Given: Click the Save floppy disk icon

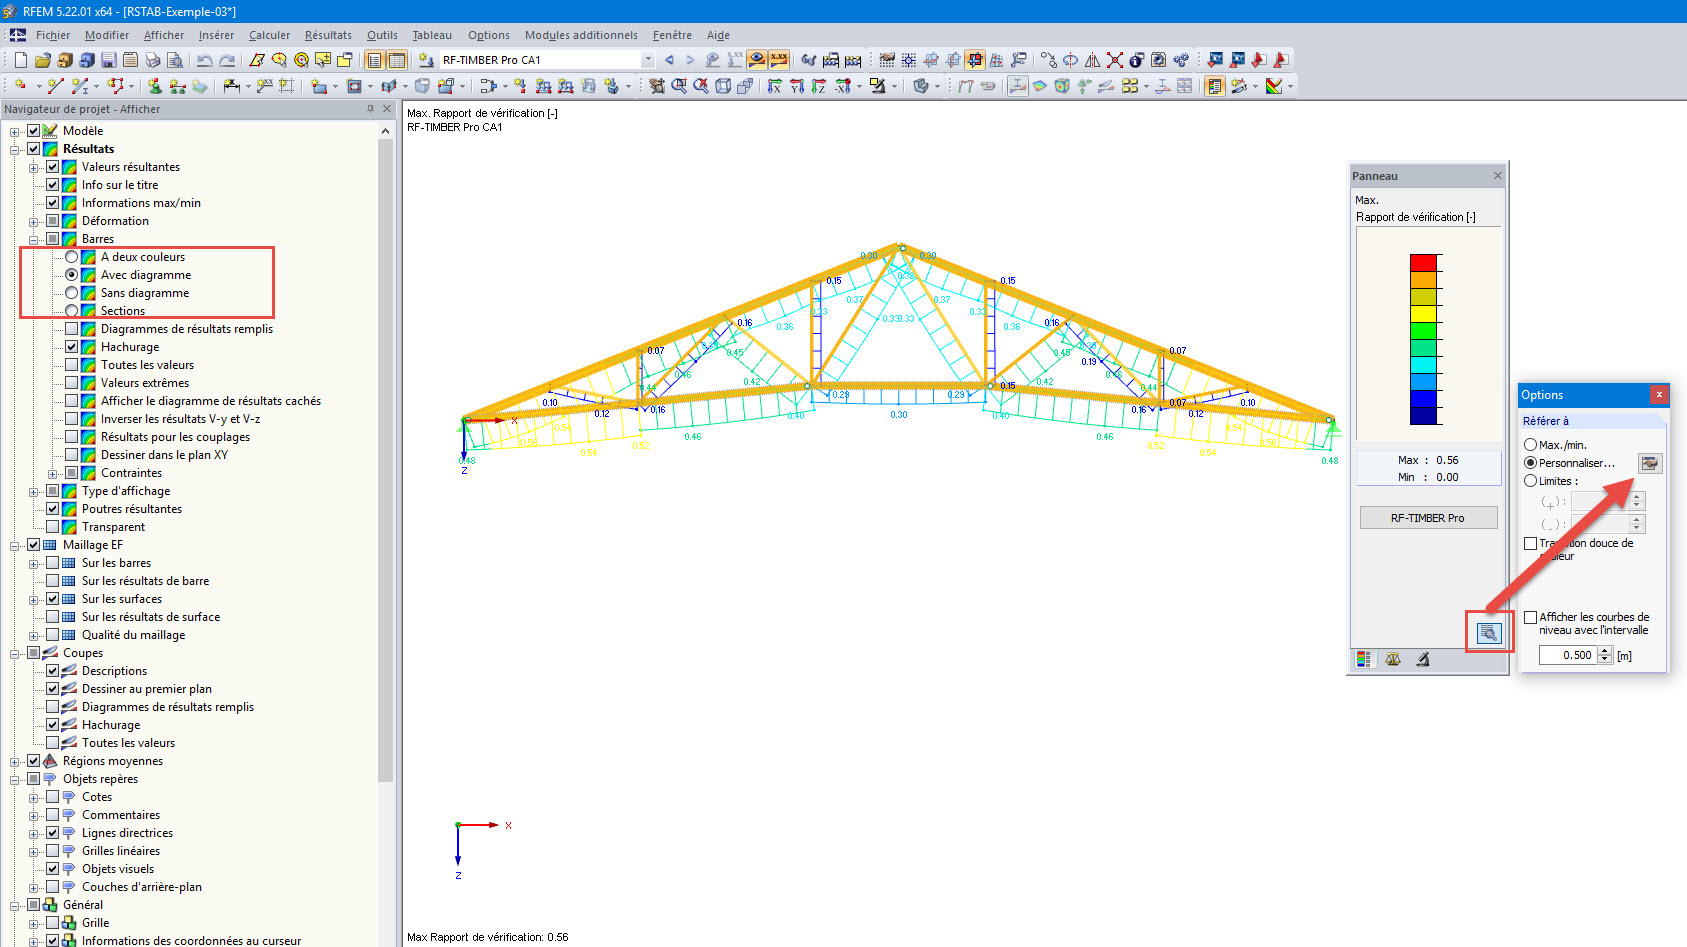Looking at the screenshot, I should pos(109,60).
